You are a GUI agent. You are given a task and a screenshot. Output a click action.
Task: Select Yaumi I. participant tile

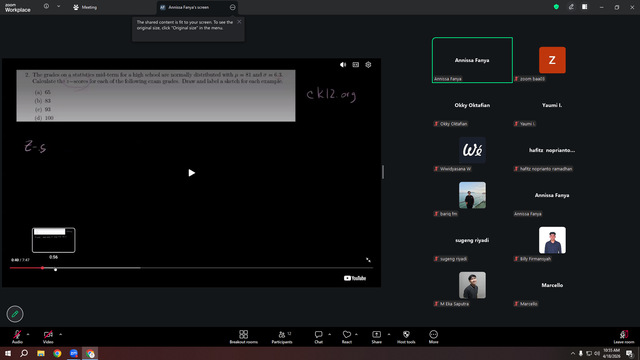tap(552, 105)
